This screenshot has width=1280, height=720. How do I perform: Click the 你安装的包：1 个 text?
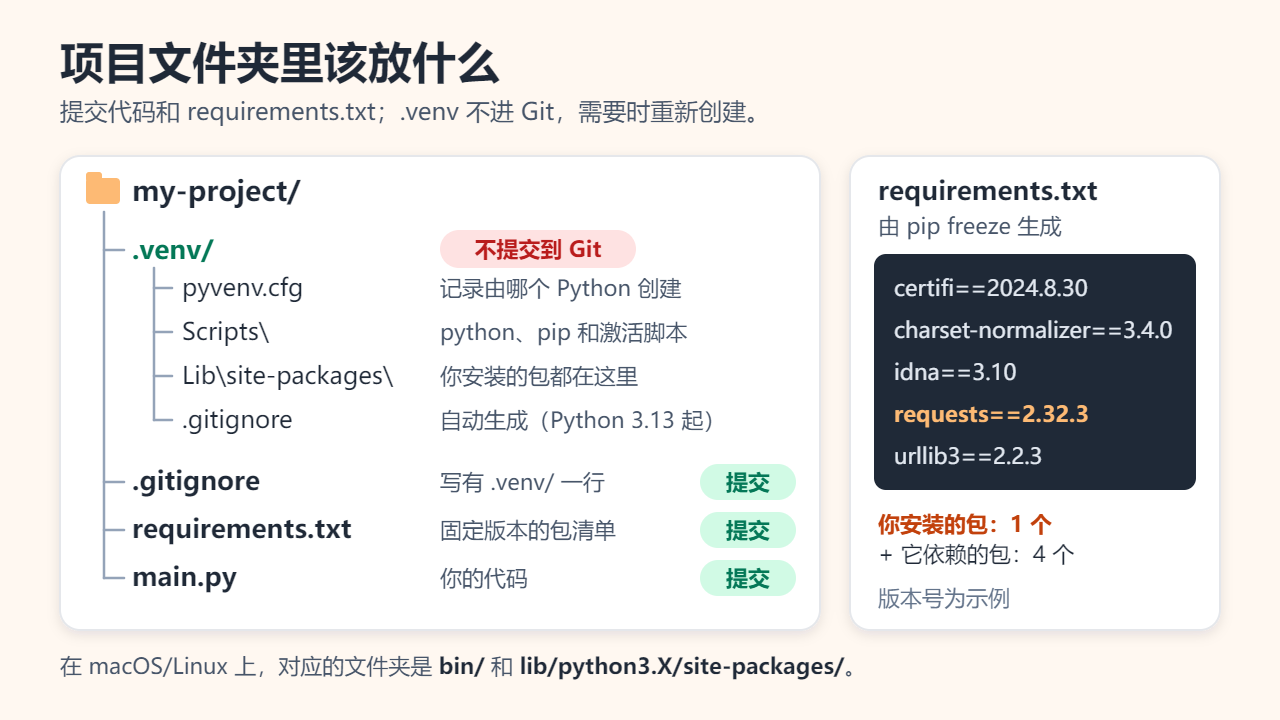965,524
